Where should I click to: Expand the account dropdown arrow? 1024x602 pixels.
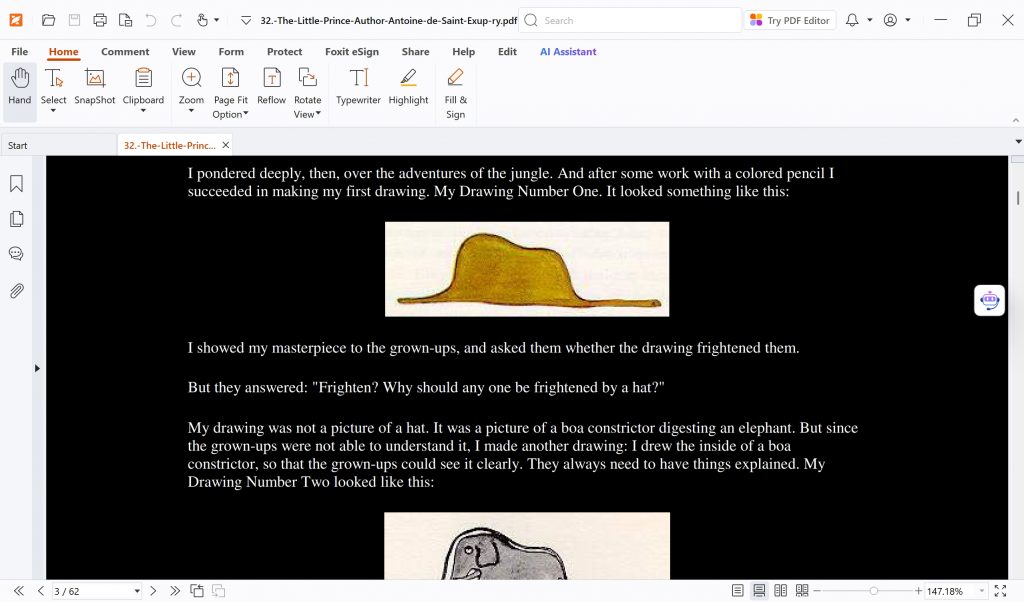click(x=908, y=20)
